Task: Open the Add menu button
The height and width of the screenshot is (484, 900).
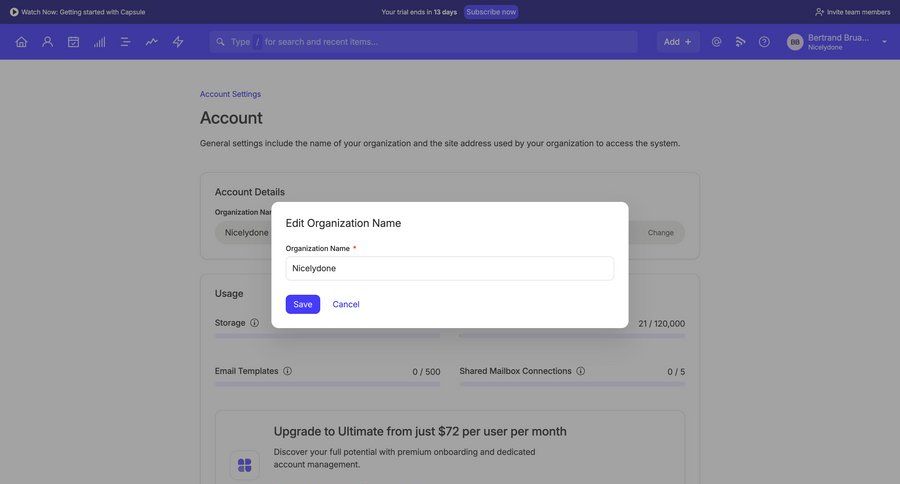Action: click(x=677, y=42)
